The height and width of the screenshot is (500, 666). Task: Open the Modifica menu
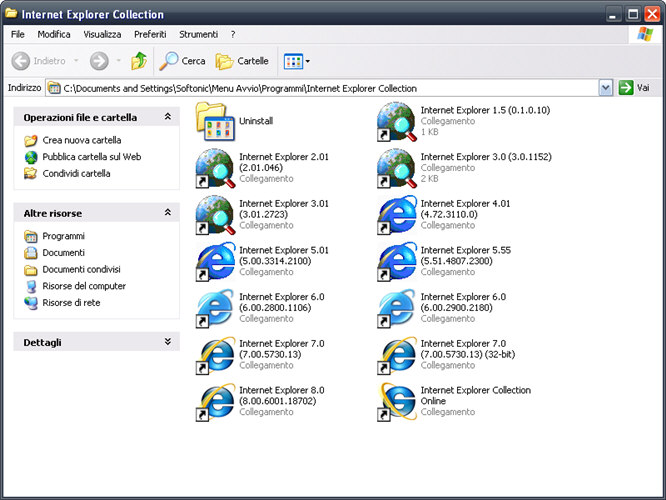[54, 34]
